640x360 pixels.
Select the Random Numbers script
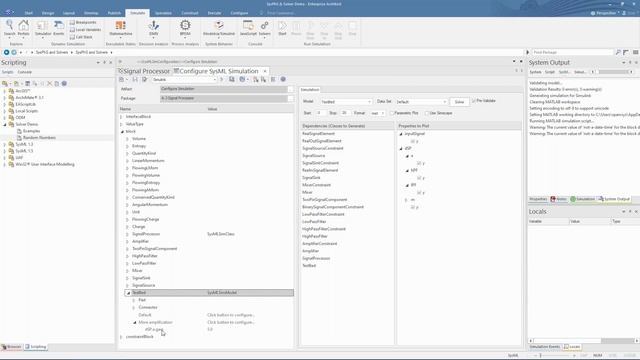click(x=39, y=138)
